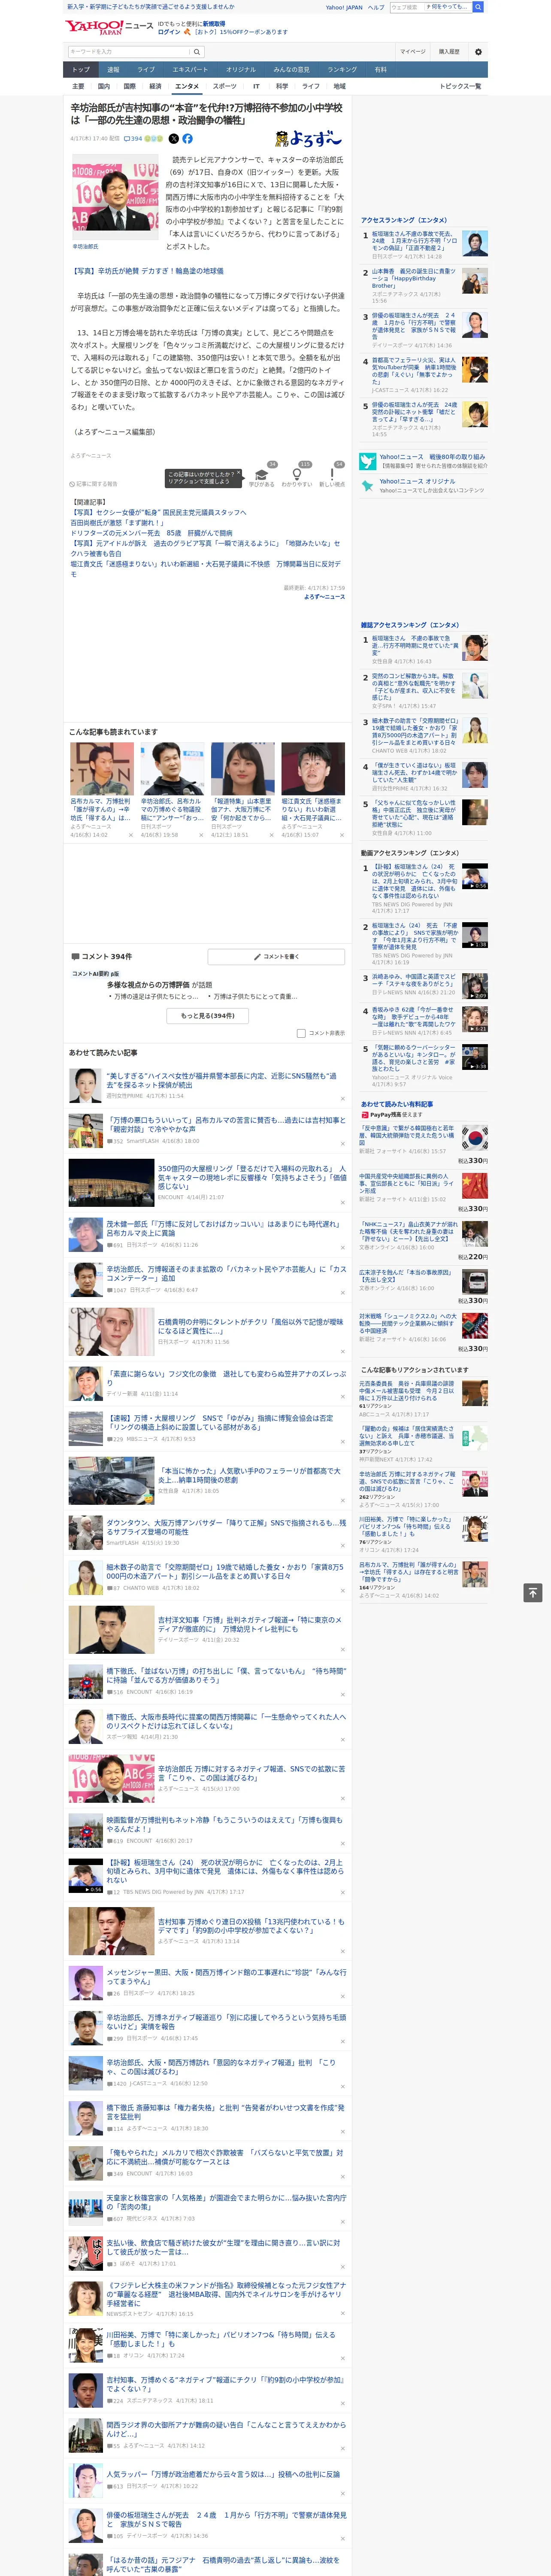The image size is (551, 2576).
Task: Click the コメントを書く pencil button
Action: click(x=276, y=957)
